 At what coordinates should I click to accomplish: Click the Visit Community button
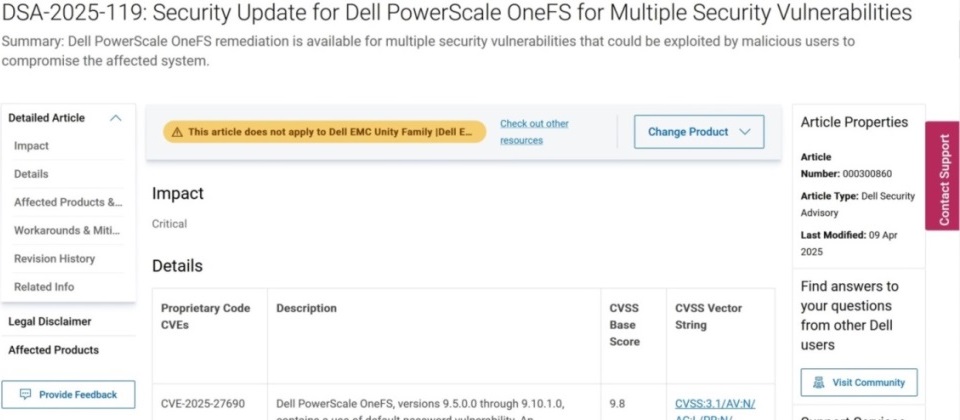pyautogui.click(x=859, y=383)
